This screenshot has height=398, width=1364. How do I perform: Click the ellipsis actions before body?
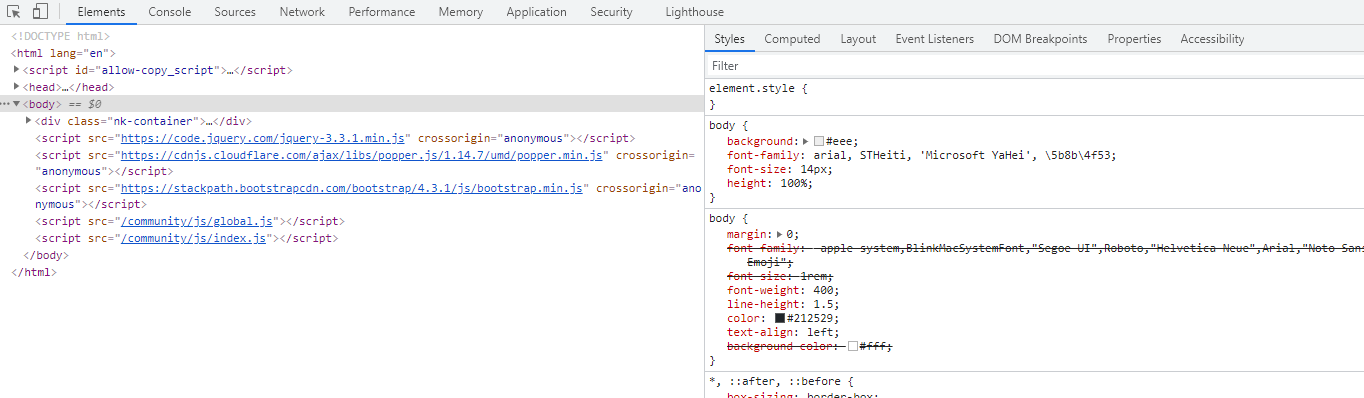(x=5, y=104)
